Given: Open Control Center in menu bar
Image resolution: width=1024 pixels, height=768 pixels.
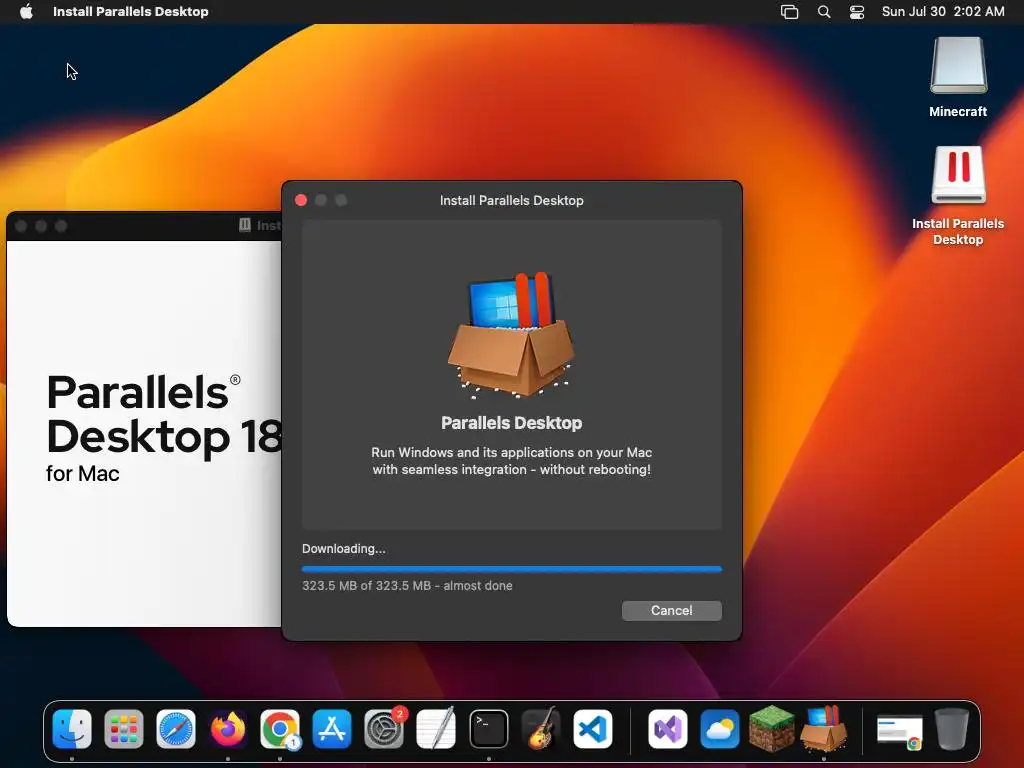Looking at the screenshot, I should point(857,12).
